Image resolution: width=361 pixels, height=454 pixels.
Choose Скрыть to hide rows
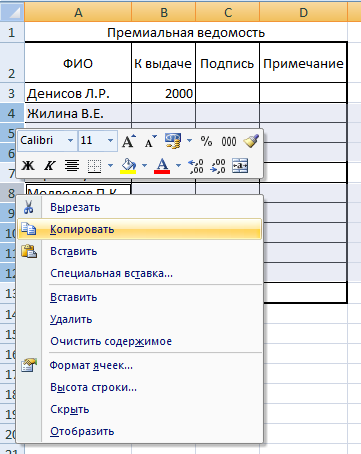click(x=139, y=409)
